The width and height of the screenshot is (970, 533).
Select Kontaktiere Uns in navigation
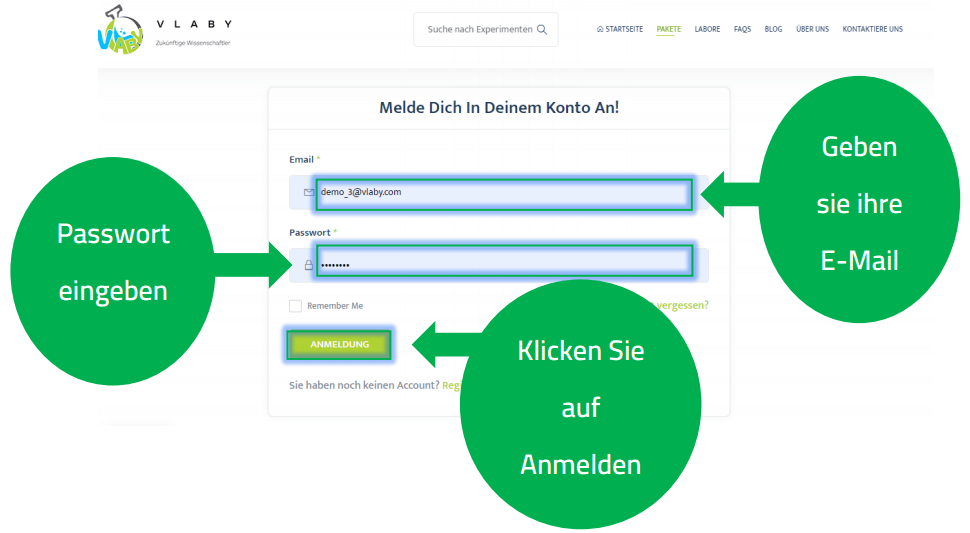tap(872, 29)
